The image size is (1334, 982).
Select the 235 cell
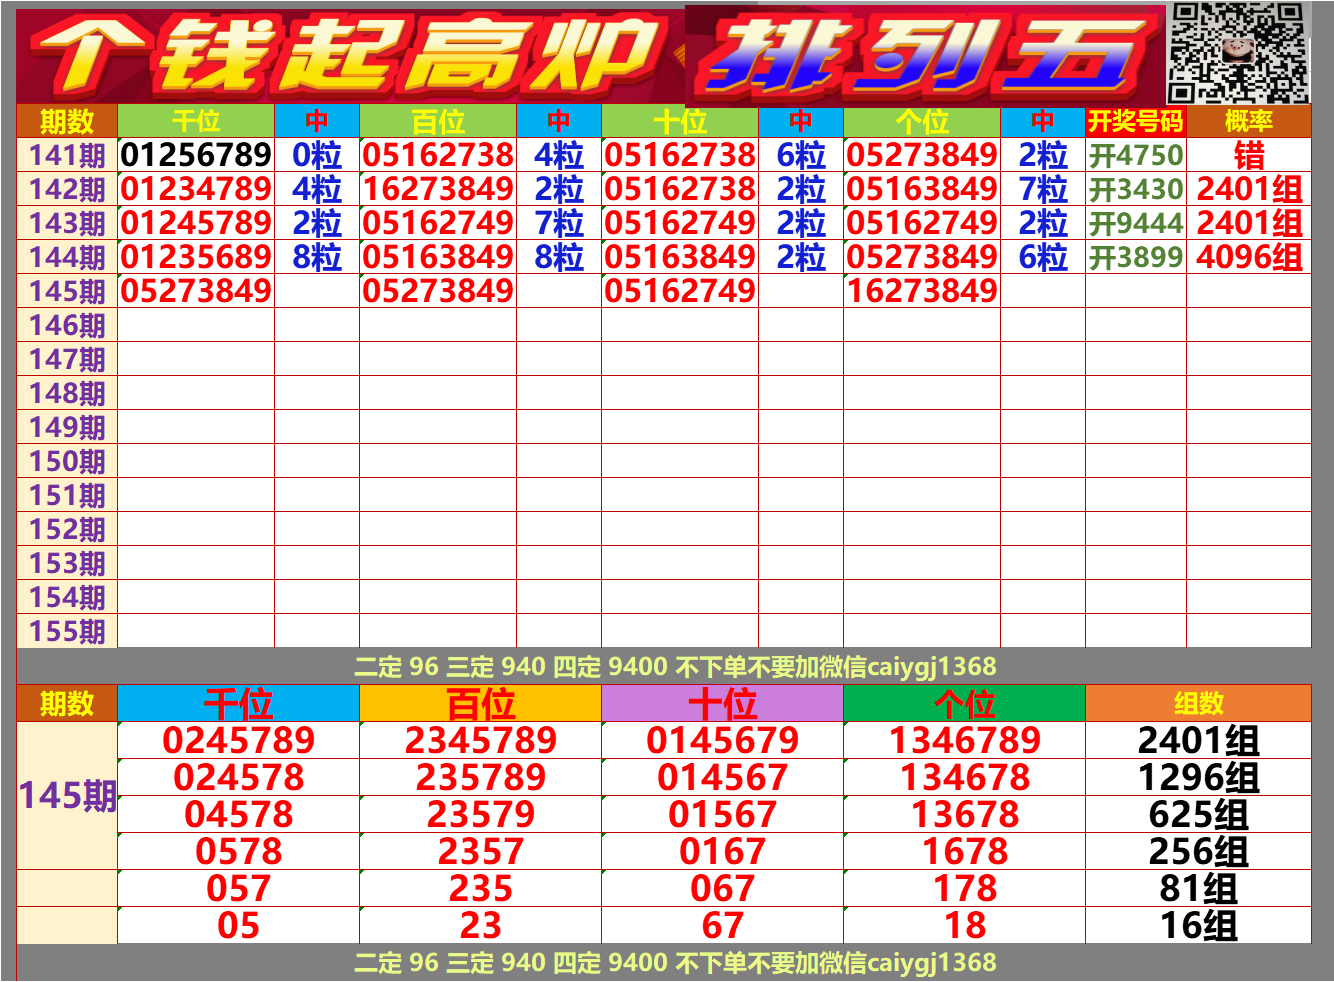click(481, 888)
